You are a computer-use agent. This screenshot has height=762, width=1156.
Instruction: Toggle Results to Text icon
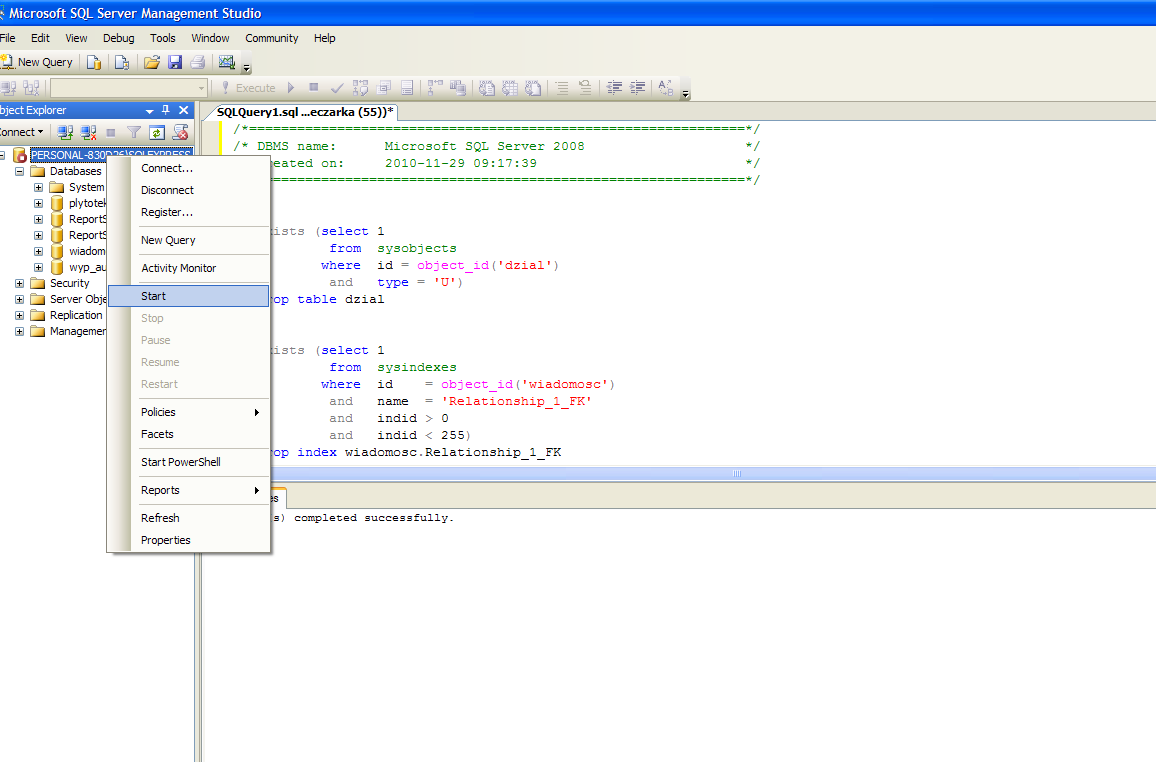(487, 88)
